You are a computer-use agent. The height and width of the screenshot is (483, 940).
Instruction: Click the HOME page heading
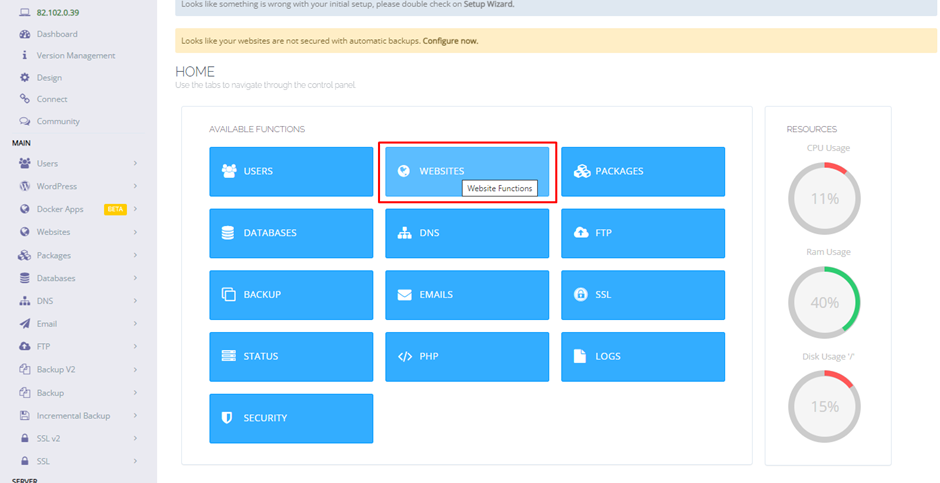point(195,72)
